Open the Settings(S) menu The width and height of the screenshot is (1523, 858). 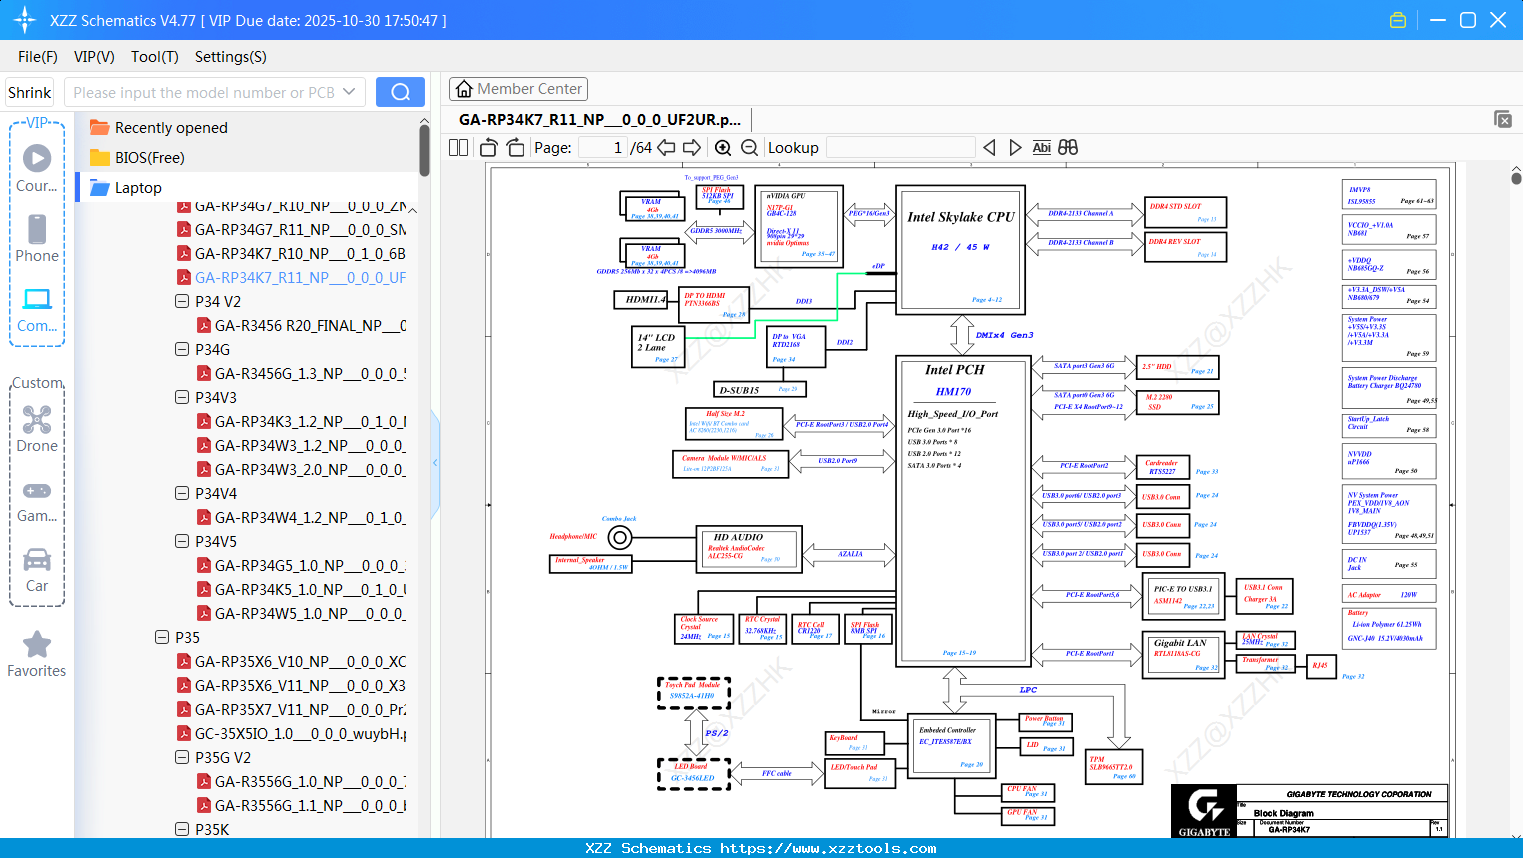[231, 57]
